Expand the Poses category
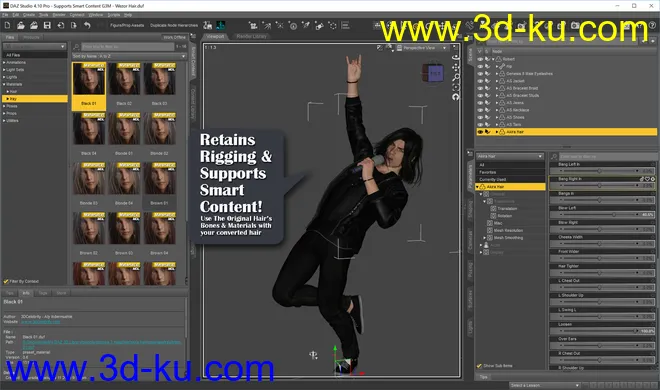This screenshot has height=390, width=660. [4, 106]
